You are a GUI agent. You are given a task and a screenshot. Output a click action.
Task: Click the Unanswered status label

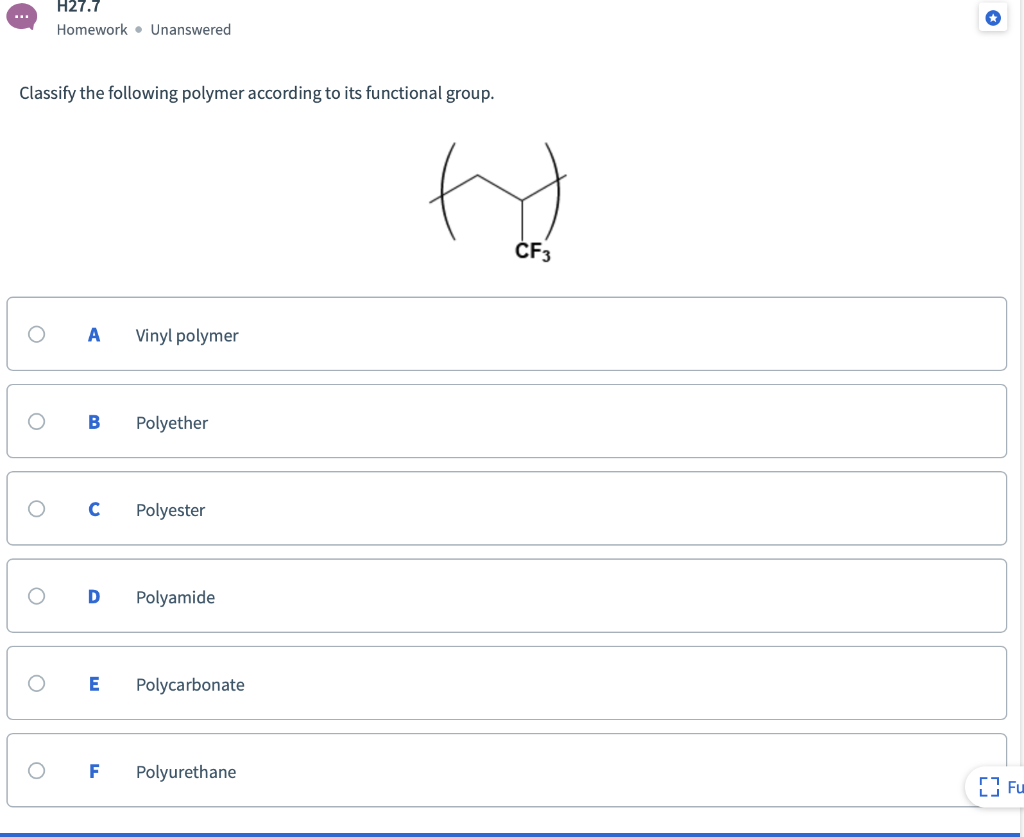point(190,29)
